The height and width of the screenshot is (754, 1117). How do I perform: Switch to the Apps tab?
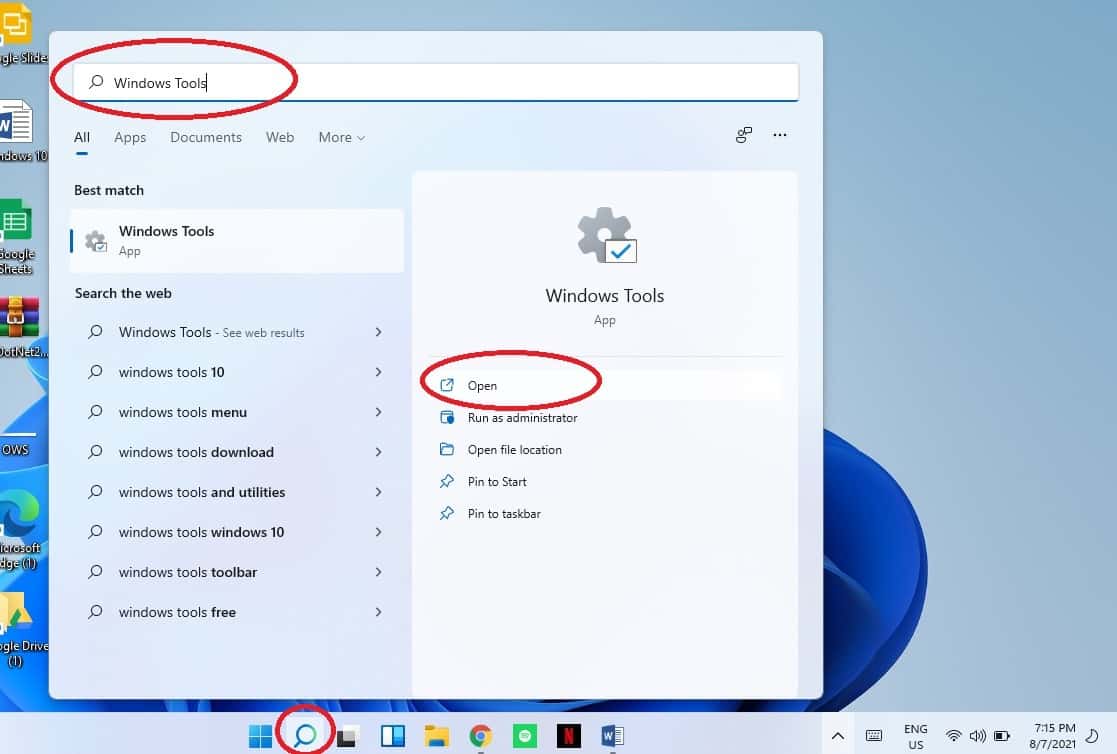tap(130, 137)
